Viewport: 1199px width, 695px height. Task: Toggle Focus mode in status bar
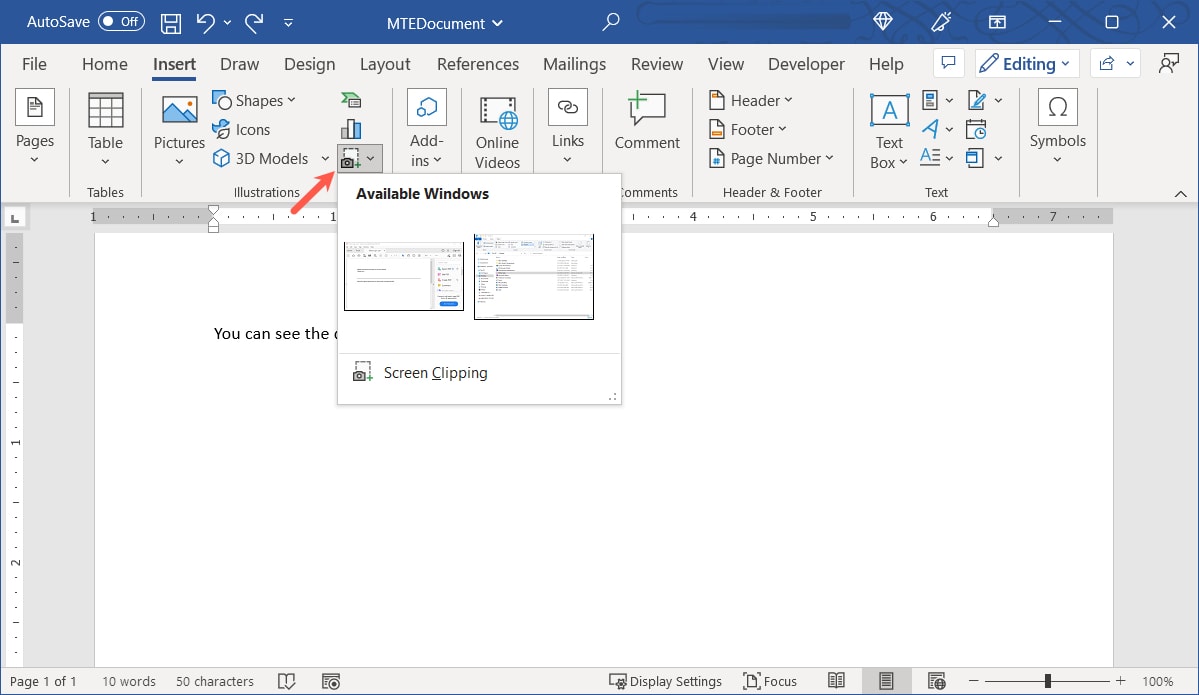pyautogui.click(x=769, y=681)
